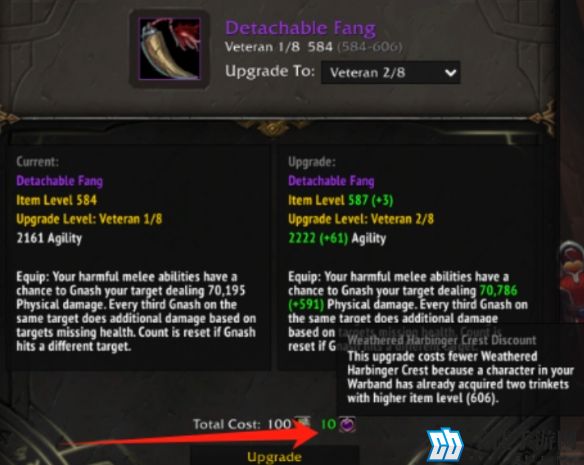Click the purple Weathered Harbinger Crest icon

tap(347, 424)
